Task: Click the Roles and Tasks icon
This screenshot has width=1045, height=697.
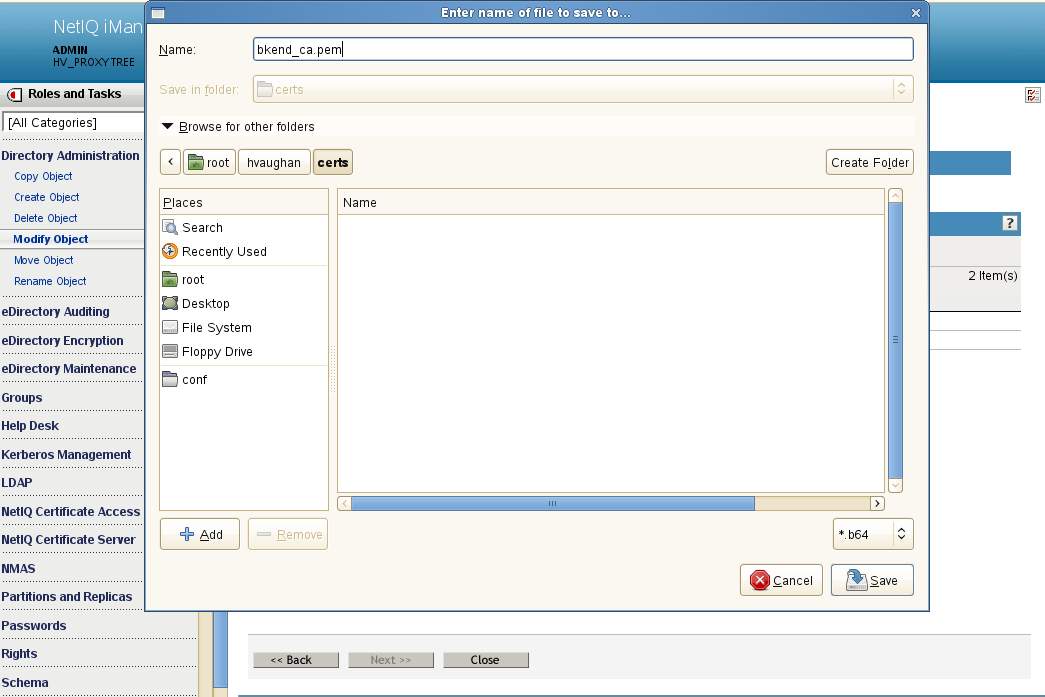Action: pos(14,95)
